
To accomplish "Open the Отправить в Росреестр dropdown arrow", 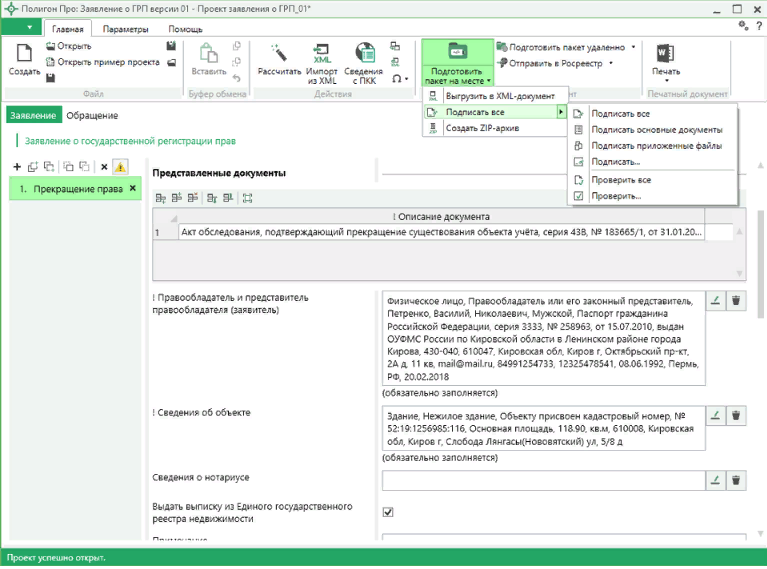I will pyautogui.click(x=610, y=63).
